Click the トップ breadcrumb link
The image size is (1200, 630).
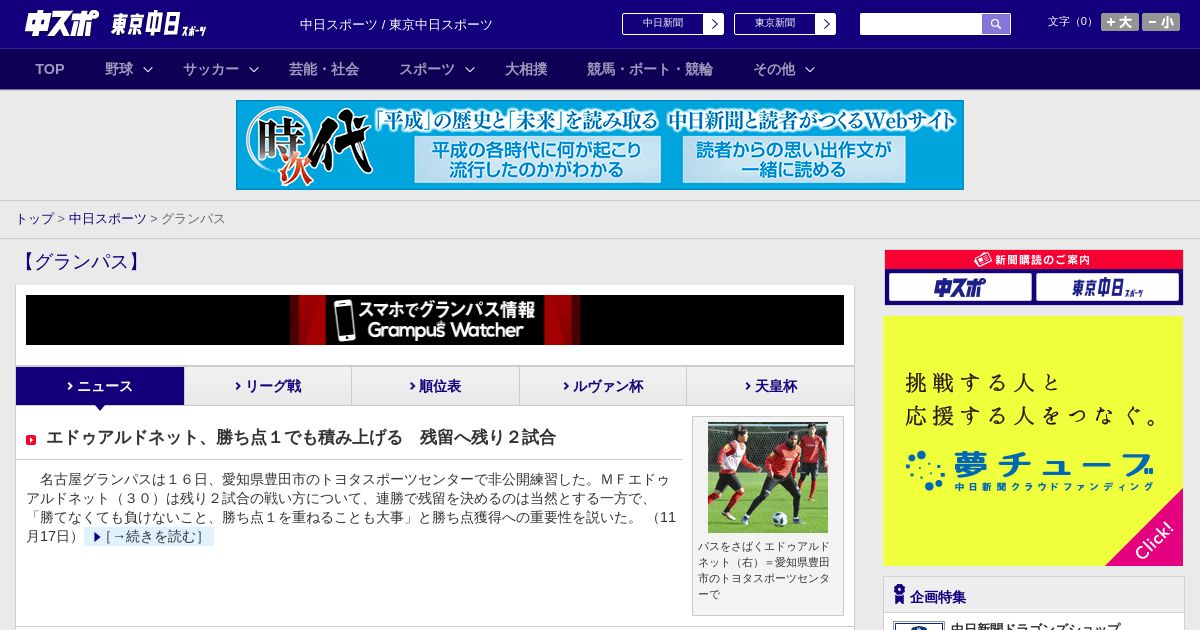pyautogui.click(x=34, y=218)
